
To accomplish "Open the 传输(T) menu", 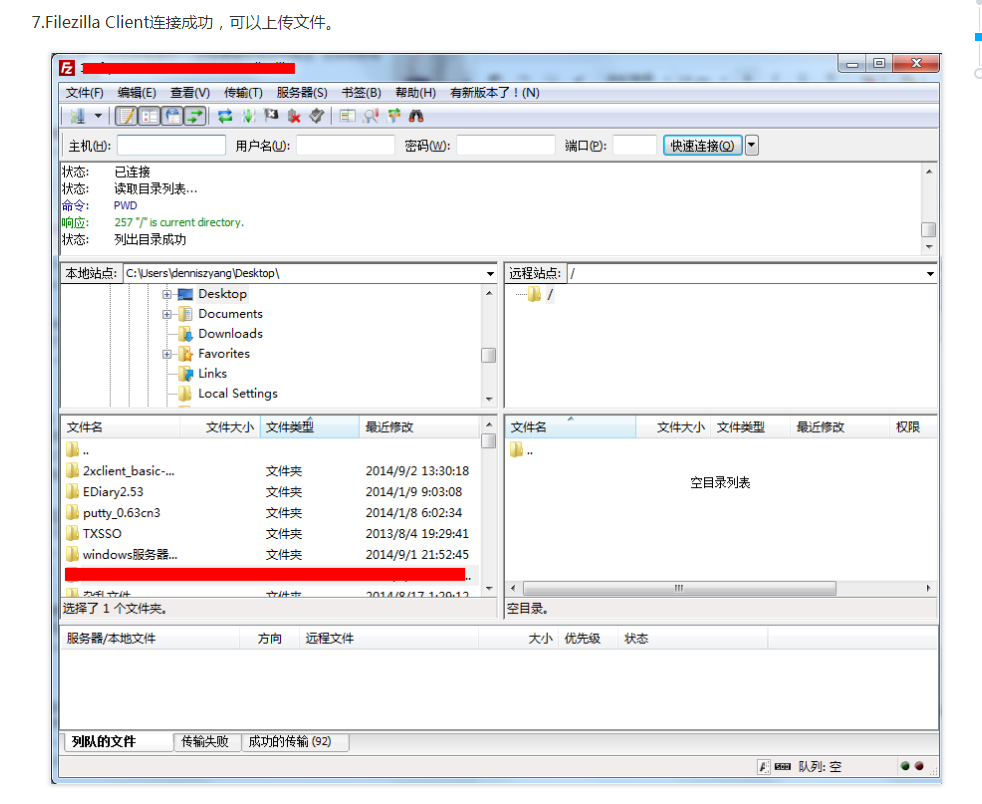I will point(243,93).
